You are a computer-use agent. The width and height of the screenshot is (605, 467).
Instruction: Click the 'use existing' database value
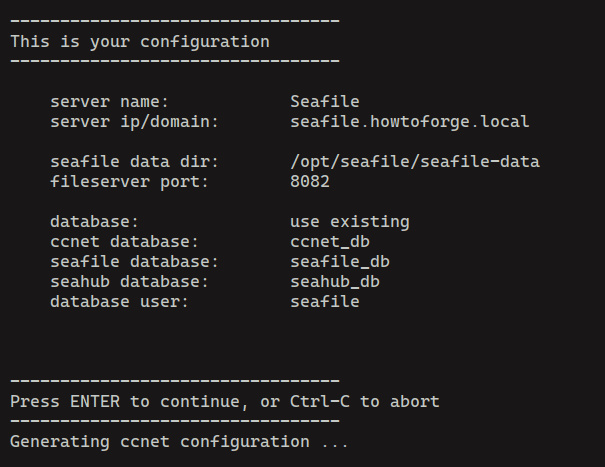[349, 222]
